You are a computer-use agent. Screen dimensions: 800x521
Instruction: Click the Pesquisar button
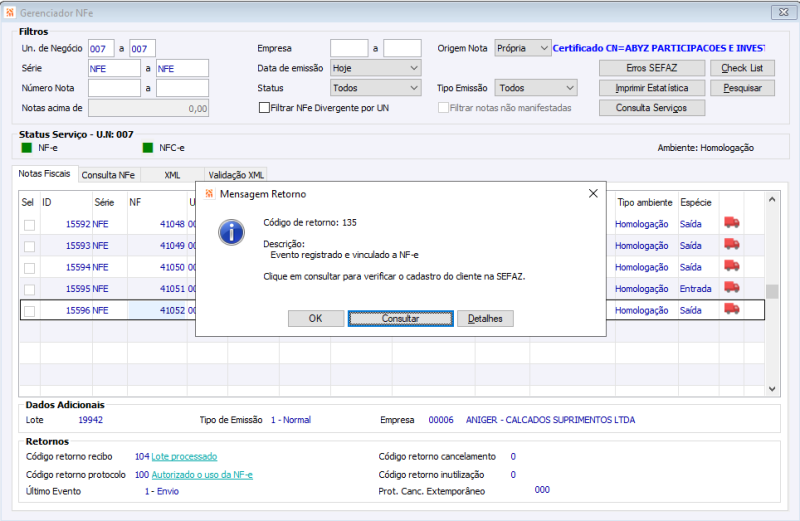[x=742, y=88]
